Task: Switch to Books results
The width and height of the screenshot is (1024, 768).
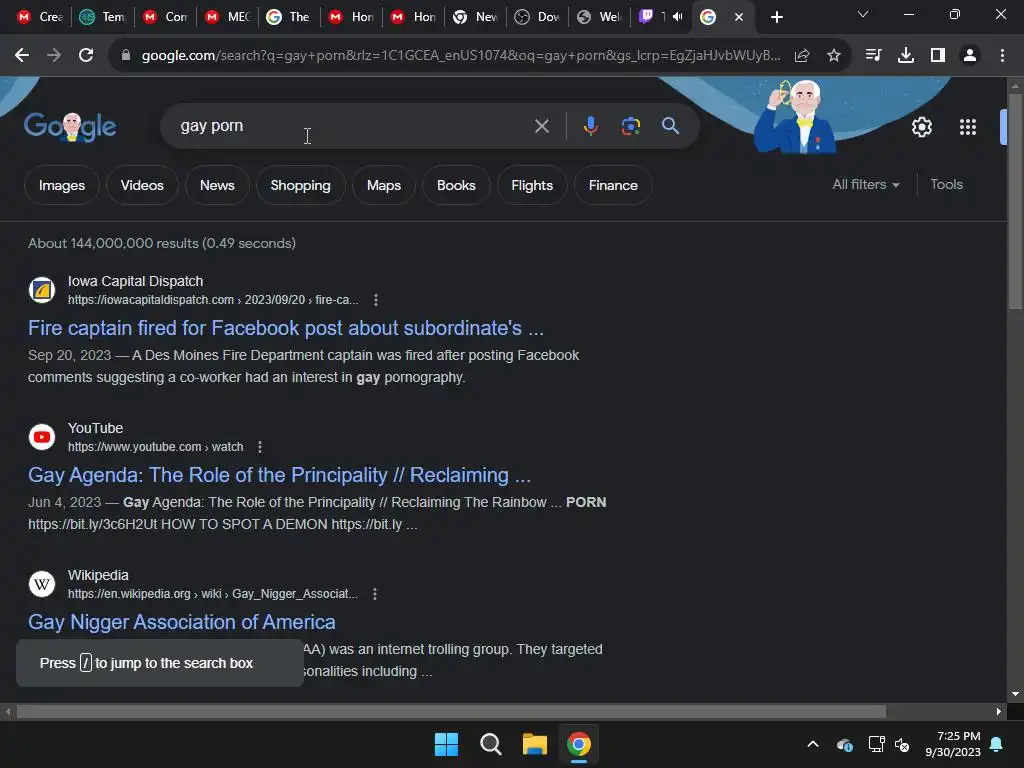Action: (456, 185)
